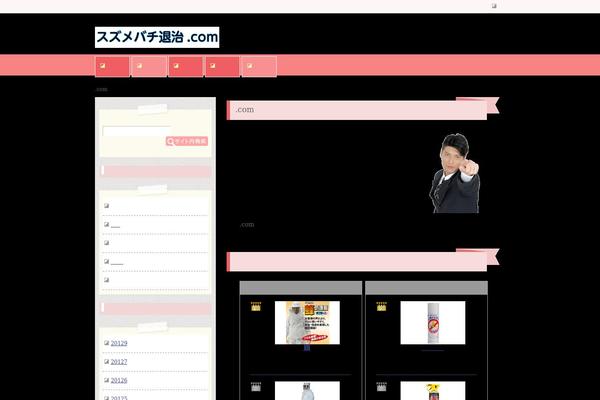Open the 20127 archive link
Viewport: 600px width, 400px height.
tap(119, 362)
